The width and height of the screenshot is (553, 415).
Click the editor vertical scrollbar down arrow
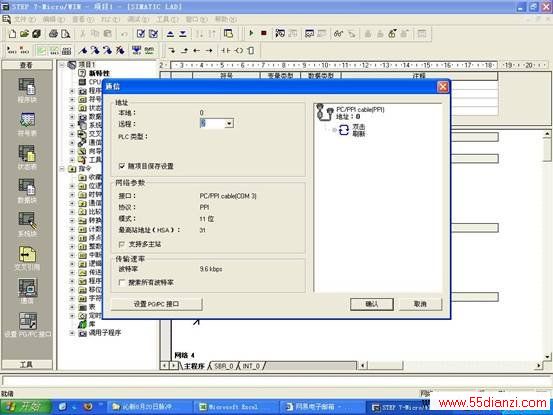(x=547, y=356)
